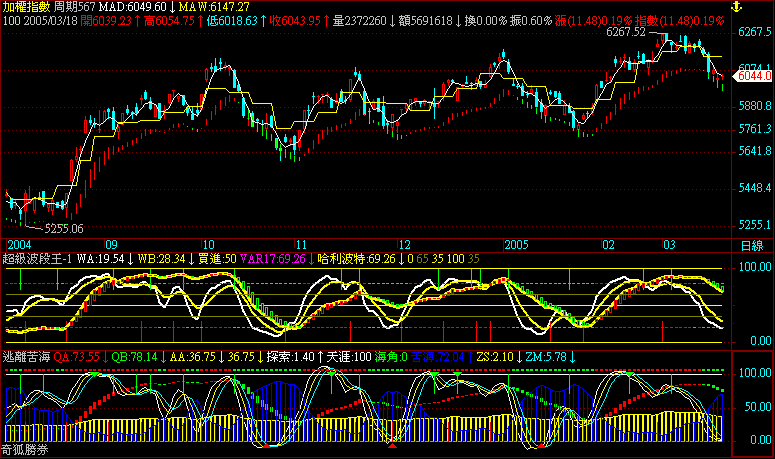Click the 日線 daily period label
Screen dimensions: 775x459
750,245
